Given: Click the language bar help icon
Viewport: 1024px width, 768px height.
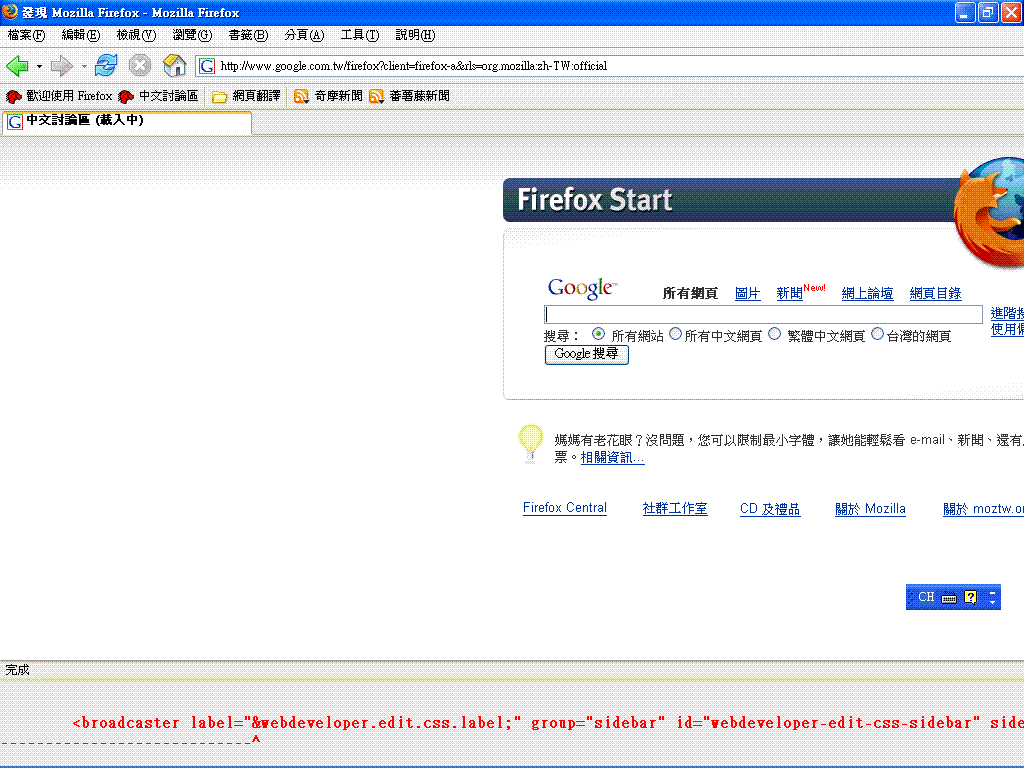Looking at the screenshot, I should coord(971,597).
